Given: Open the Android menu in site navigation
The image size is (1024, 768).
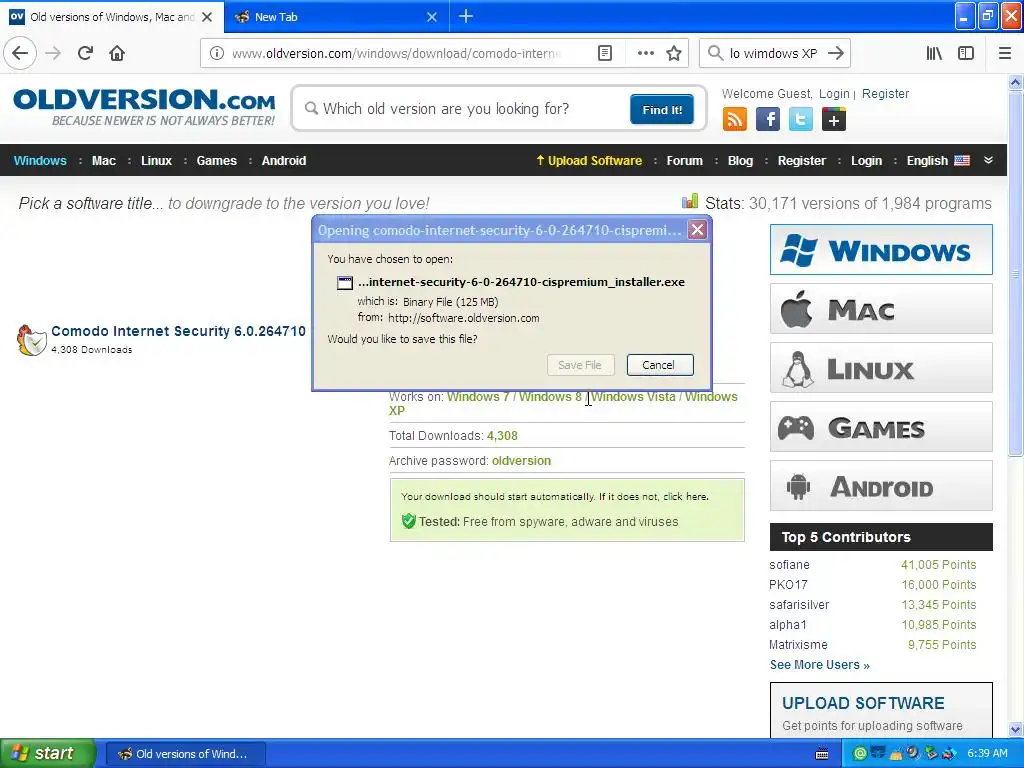Looking at the screenshot, I should 283,161.
